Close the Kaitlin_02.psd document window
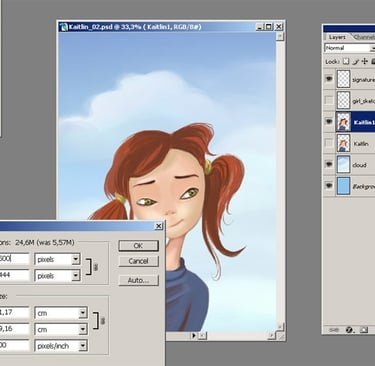 (x=279, y=27)
